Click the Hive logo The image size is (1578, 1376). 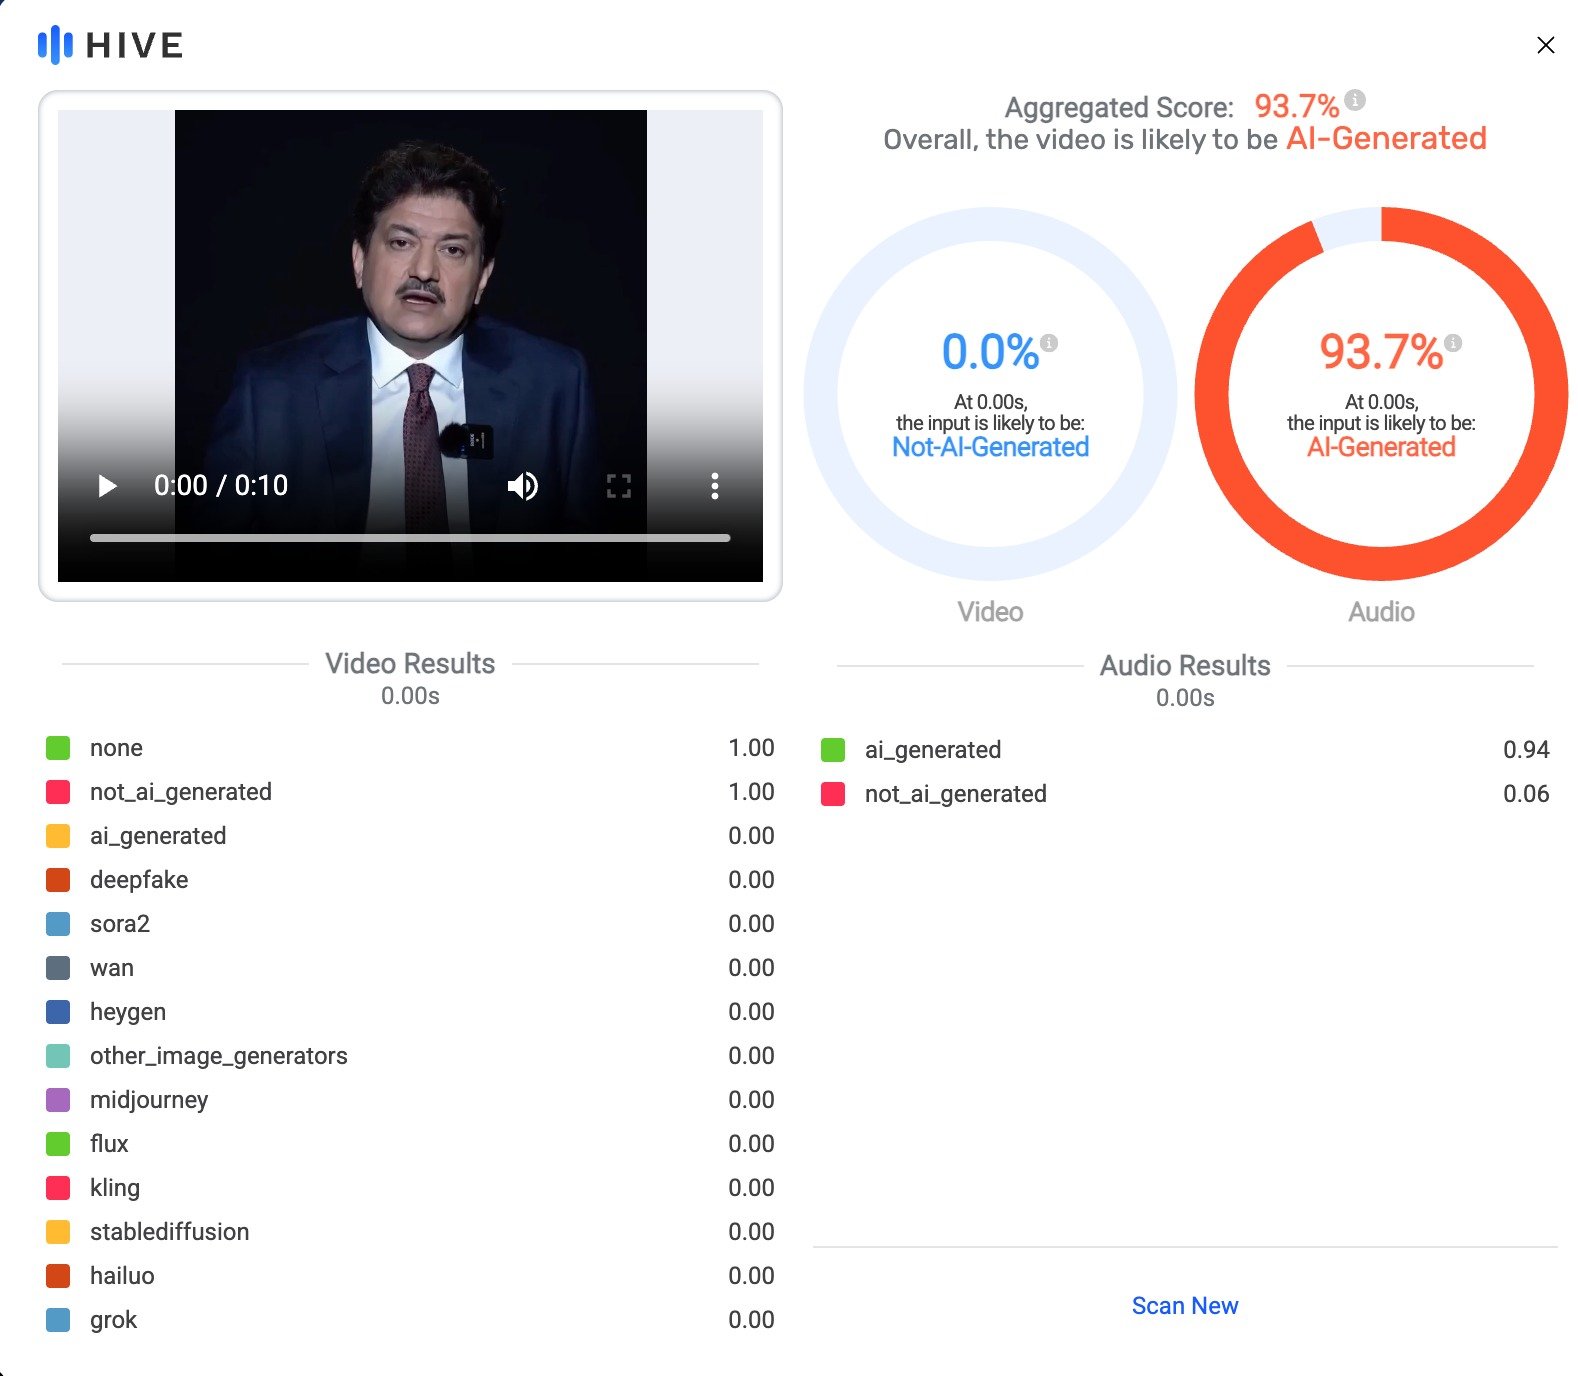[x=110, y=45]
